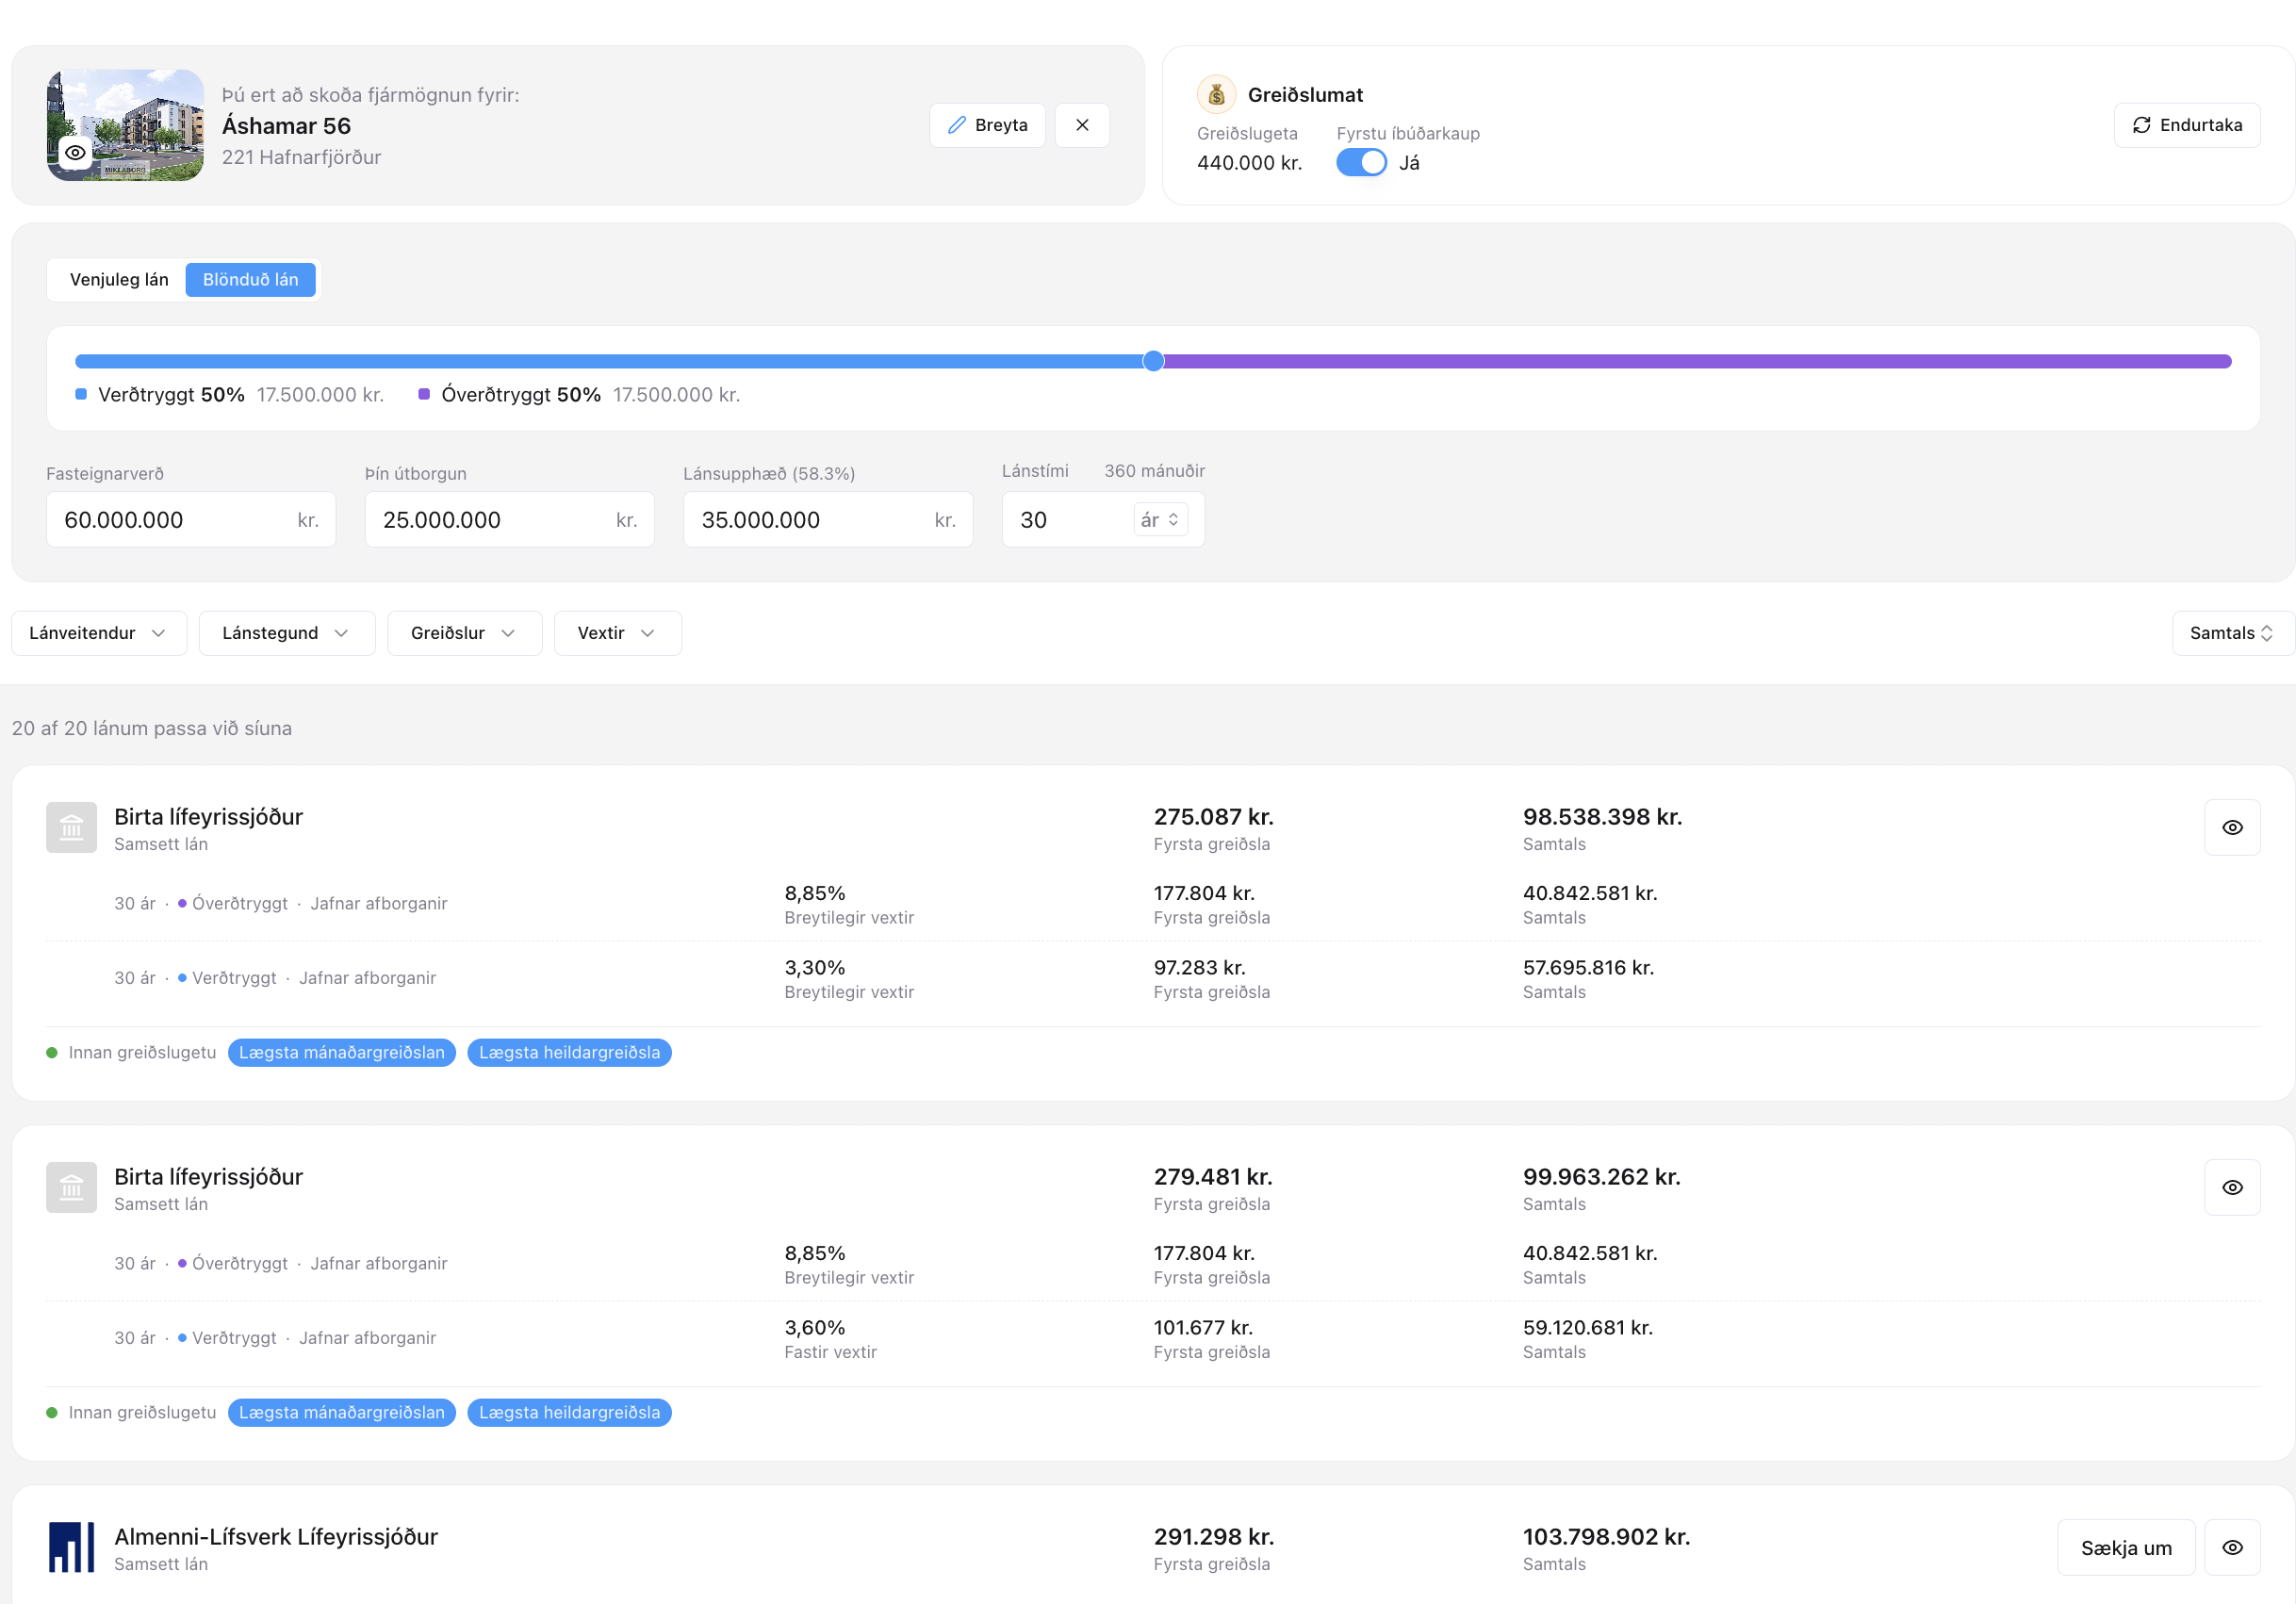Click the Almenni-Lífsverk Lífeyrissjóður logo
The height and width of the screenshot is (1604, 2296).
coord(72,1547)
